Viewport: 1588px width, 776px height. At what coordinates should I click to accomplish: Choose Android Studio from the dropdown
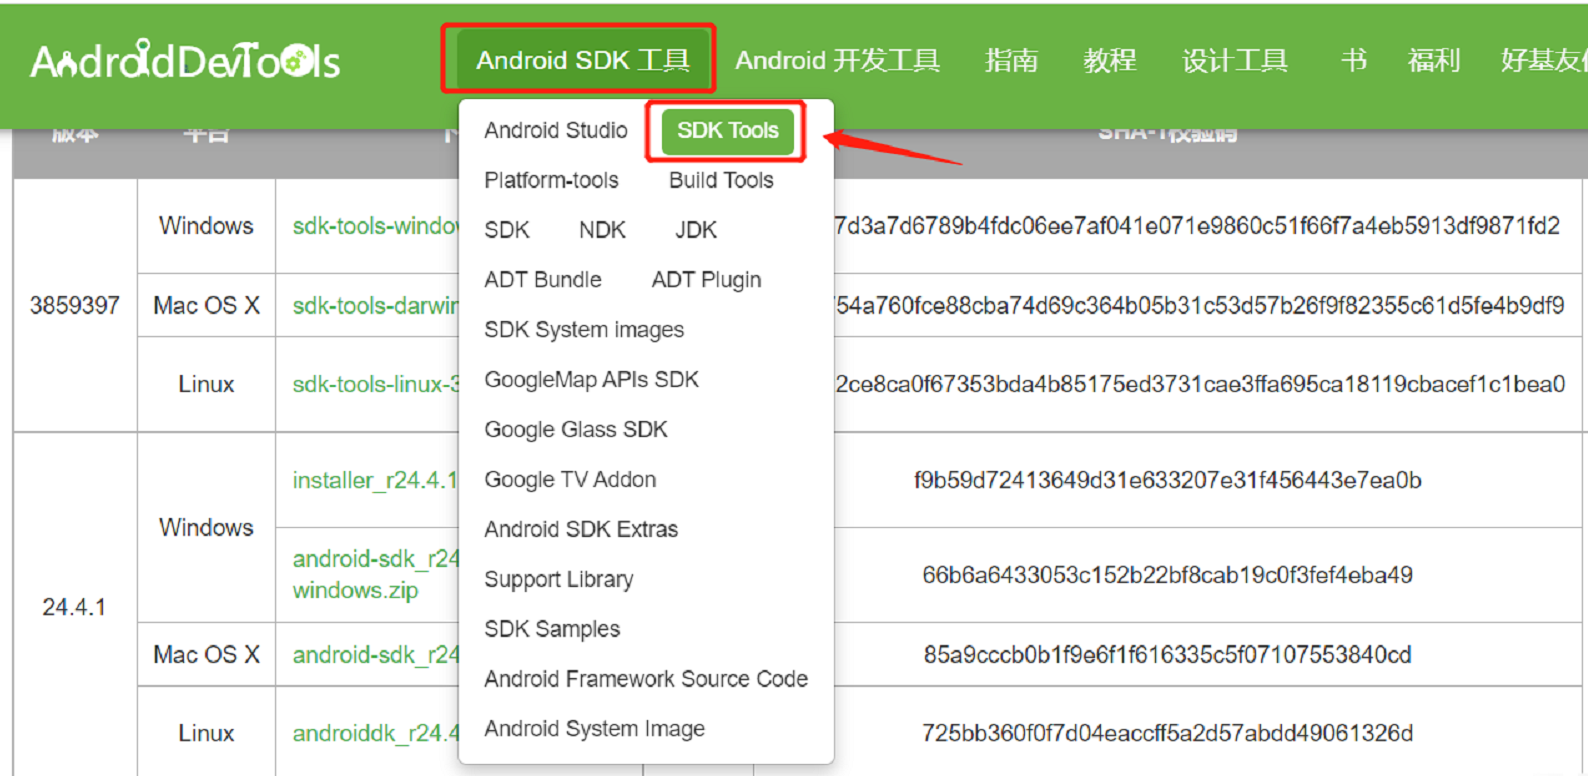tap(556, 130)
